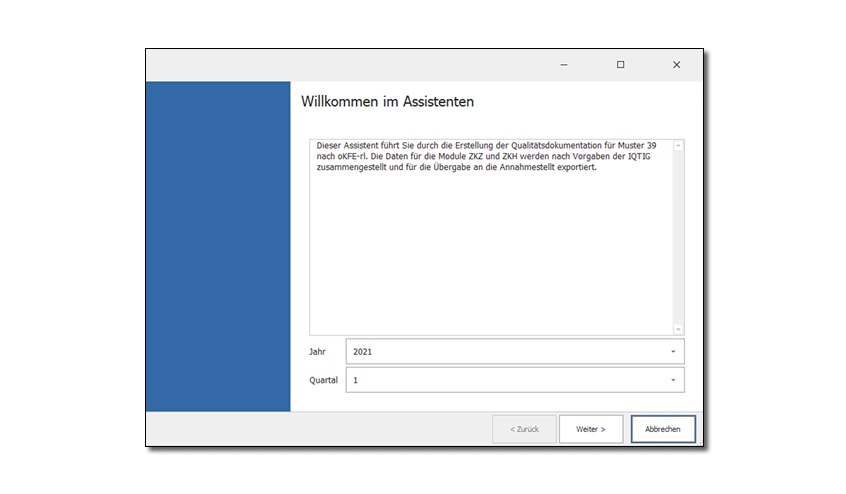Viewport: 846px width, 494px height.
Task: Expand the Quartal dropdown arrow
Action: coord(672,380)
